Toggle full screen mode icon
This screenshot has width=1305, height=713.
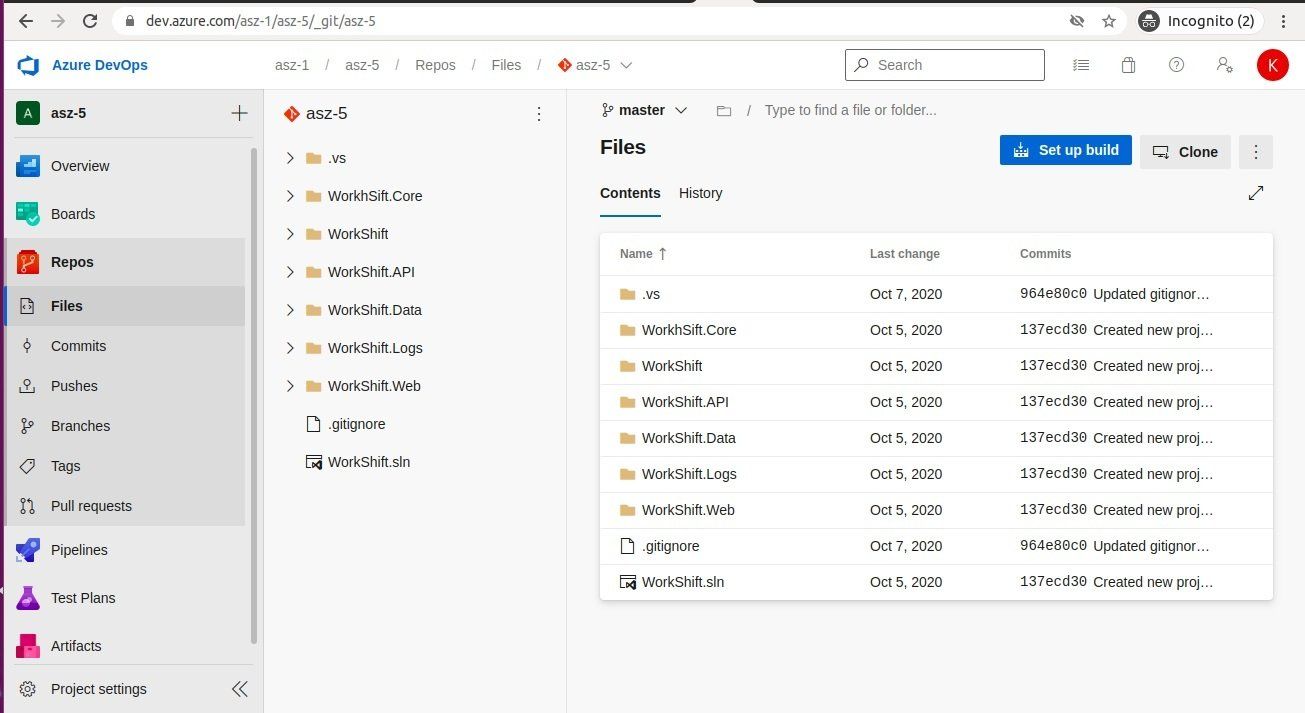1256,193
